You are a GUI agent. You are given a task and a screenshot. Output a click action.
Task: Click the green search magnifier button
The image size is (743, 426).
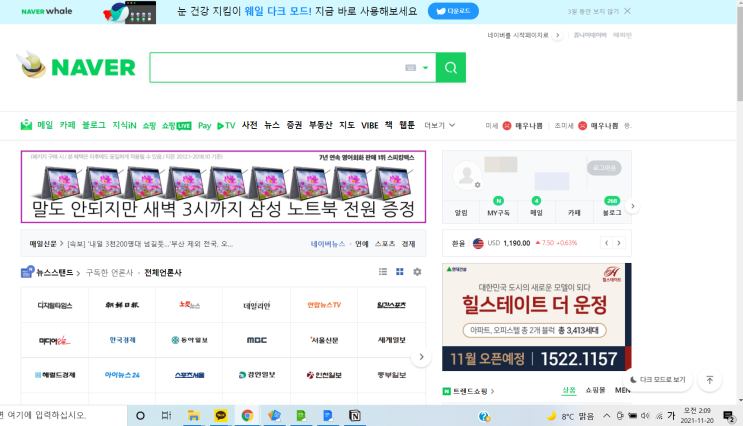coord(451,67)
